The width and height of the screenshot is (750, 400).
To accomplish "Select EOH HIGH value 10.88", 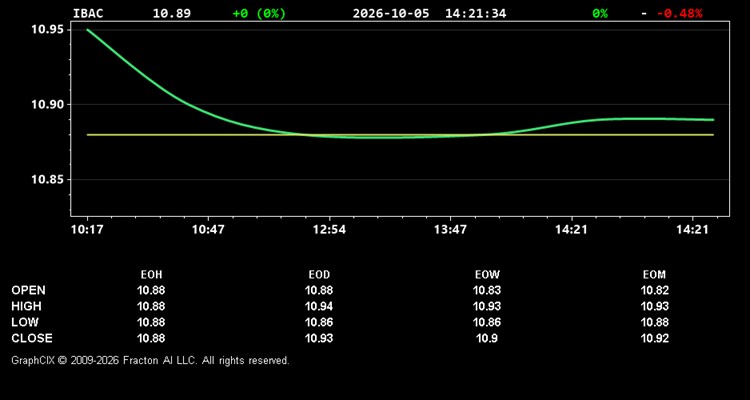I will [x=151, y=306].
